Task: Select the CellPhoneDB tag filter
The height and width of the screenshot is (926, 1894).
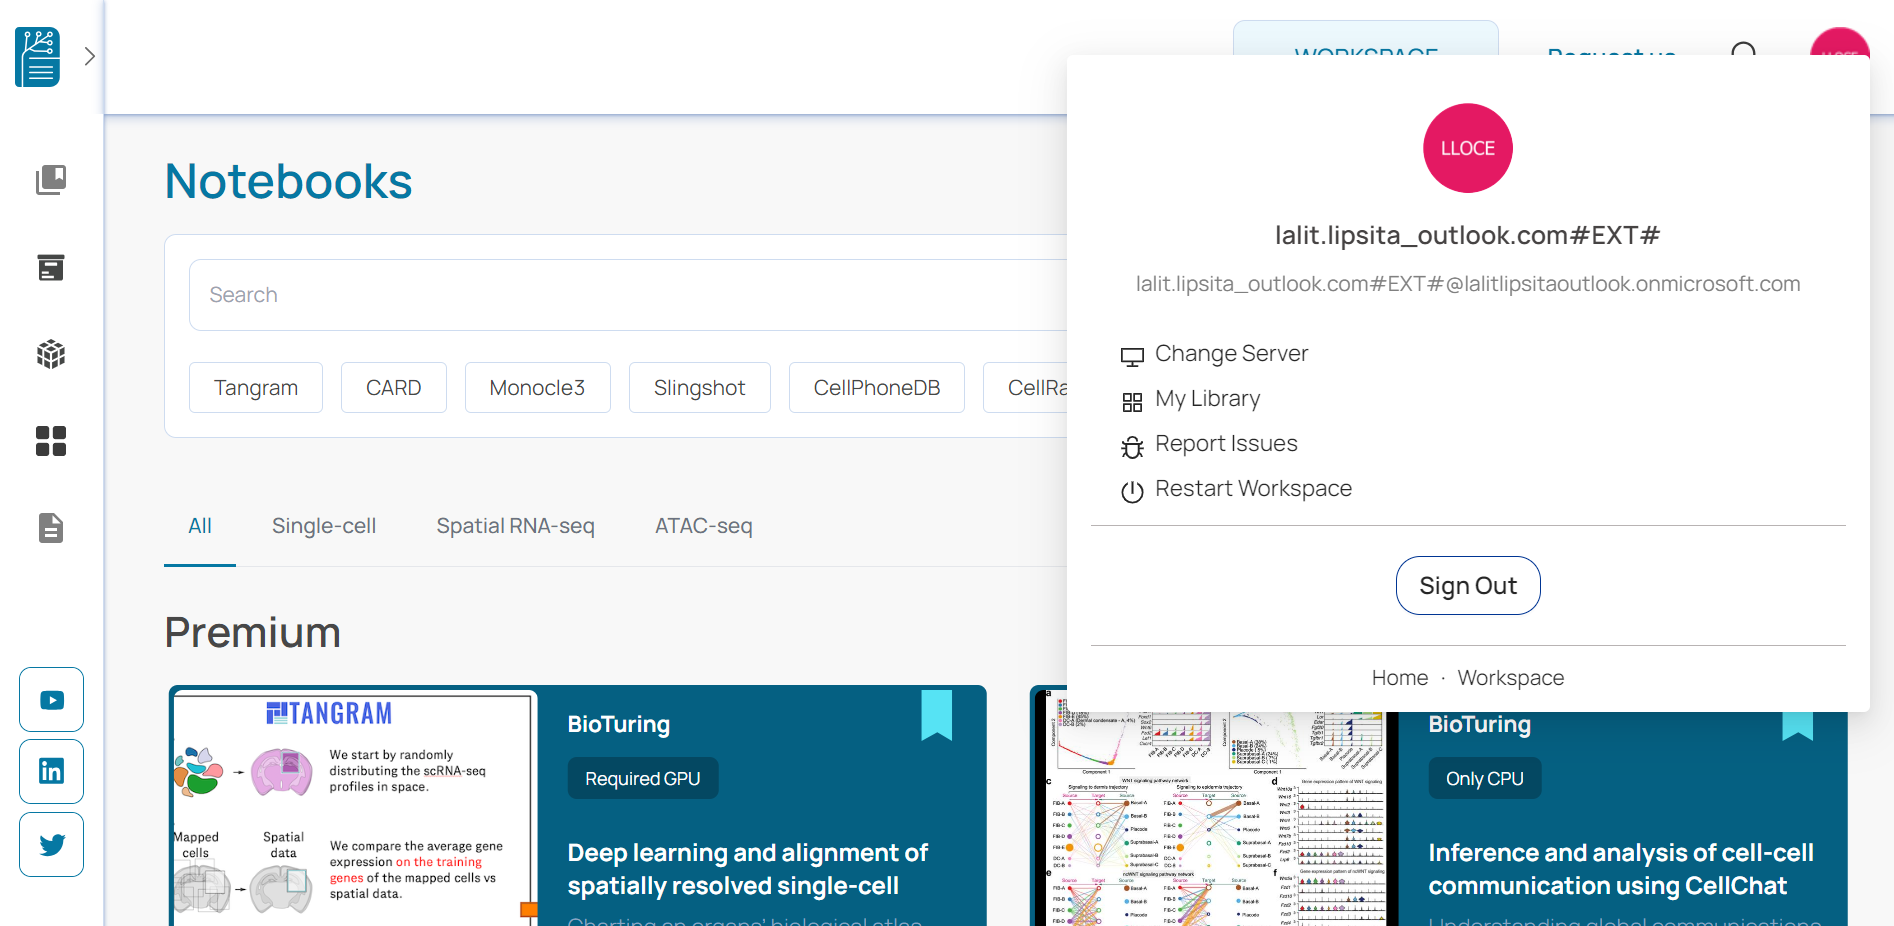Action: pyautogui.click(x=877, y=388)
